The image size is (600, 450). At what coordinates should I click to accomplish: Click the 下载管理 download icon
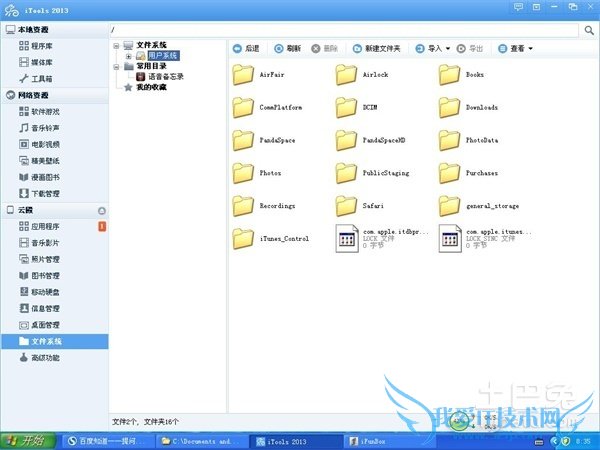(24, 193)
